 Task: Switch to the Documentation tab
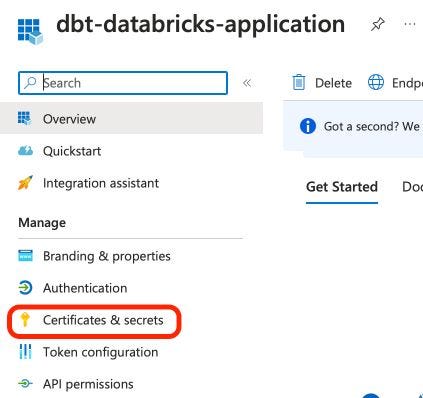click(412, 187)
